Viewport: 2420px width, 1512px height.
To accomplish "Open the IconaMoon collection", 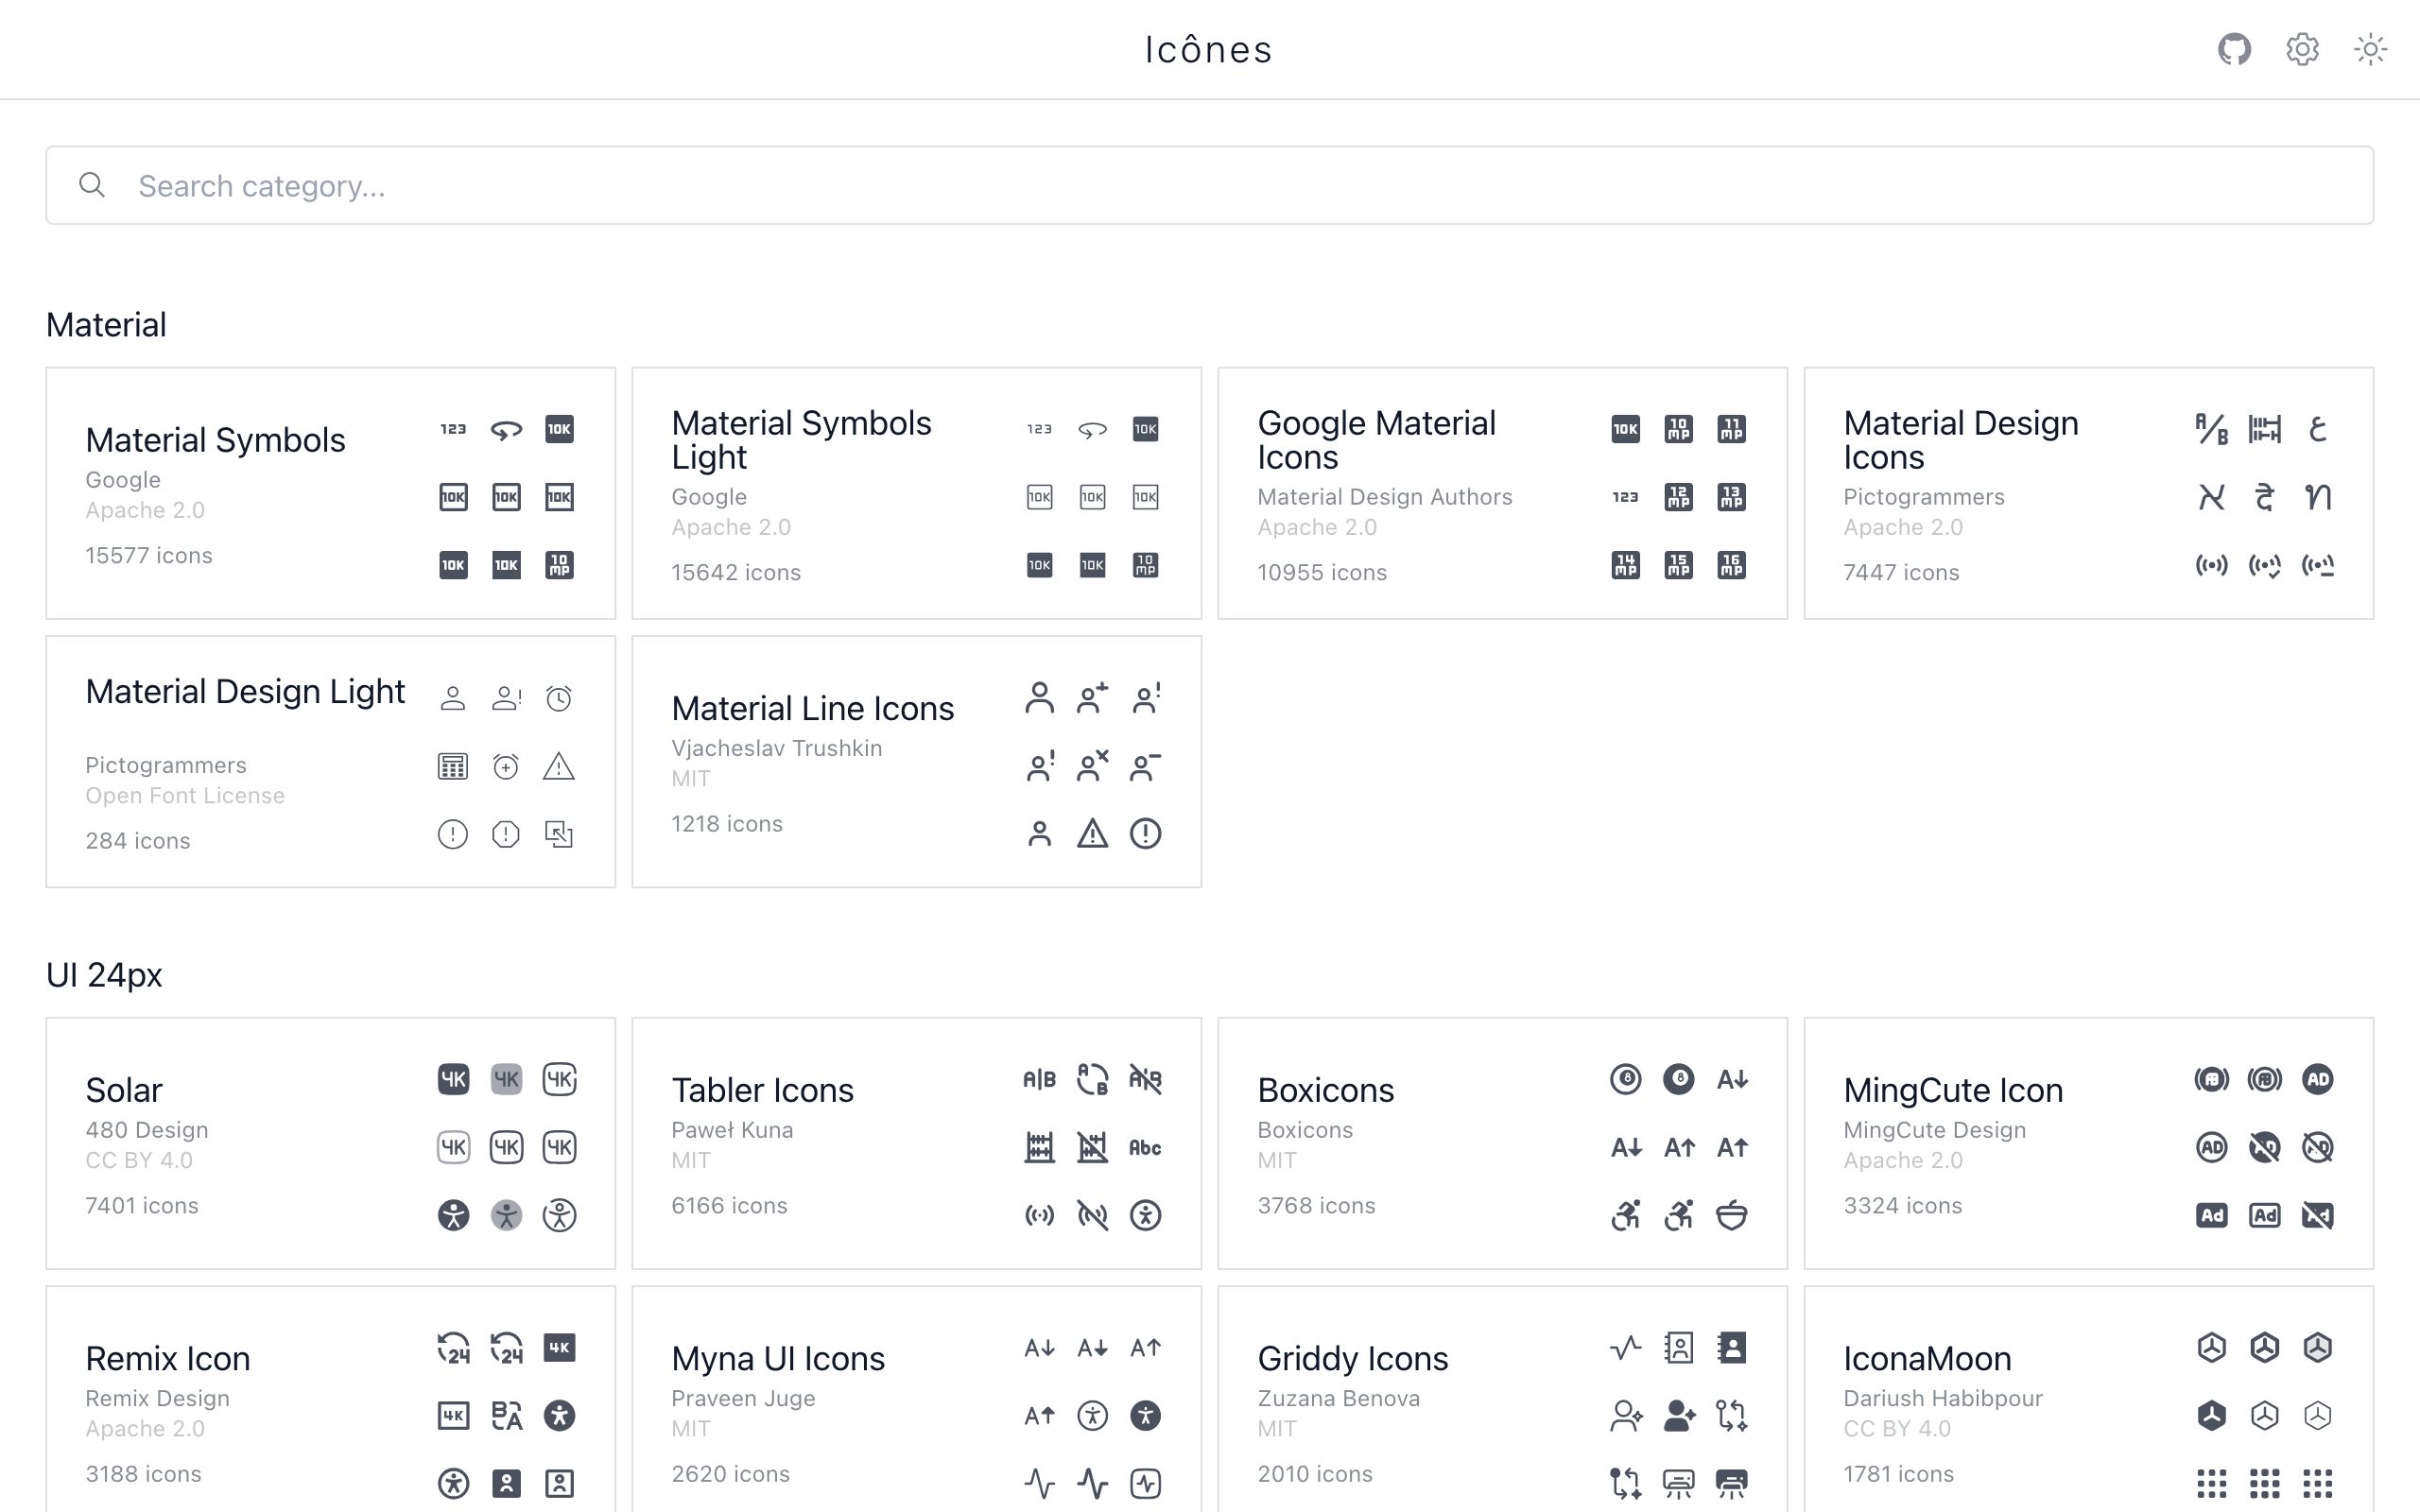I will [2089, 1400].
